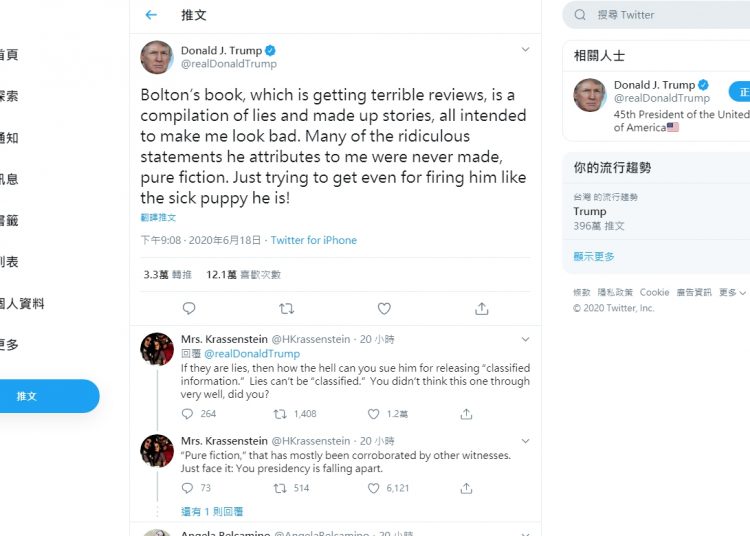The image size is (750, 536).
Task: Select the Trump trending topic
Action: 656,211
